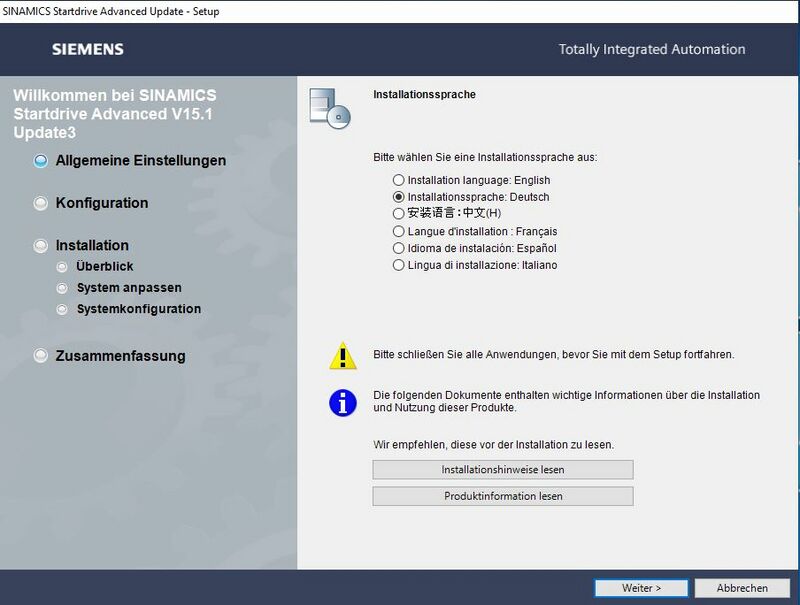This screenshot has height=605, width=800.
Task: Click the yellow warning triangle icon
Action: 343,355
